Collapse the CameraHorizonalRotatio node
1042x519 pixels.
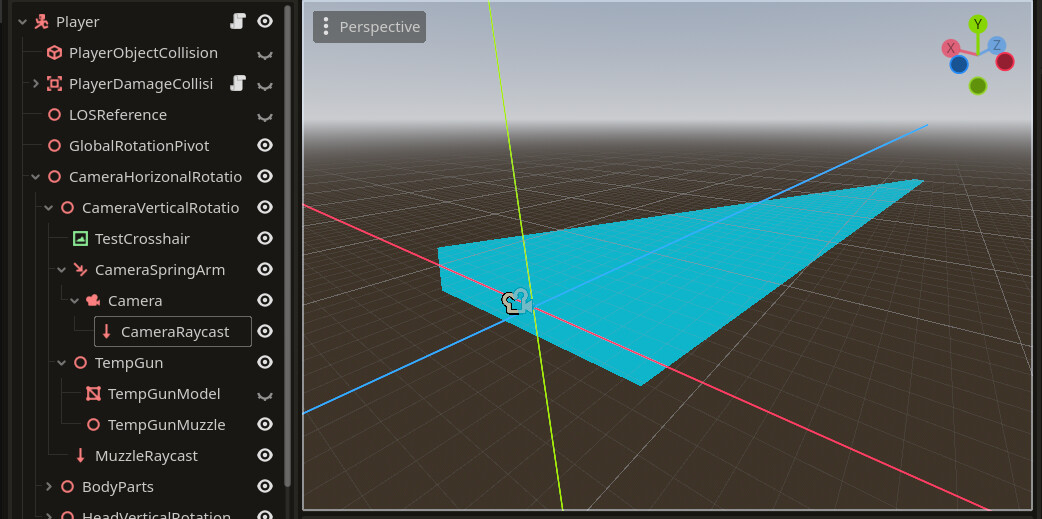(35, 177)
